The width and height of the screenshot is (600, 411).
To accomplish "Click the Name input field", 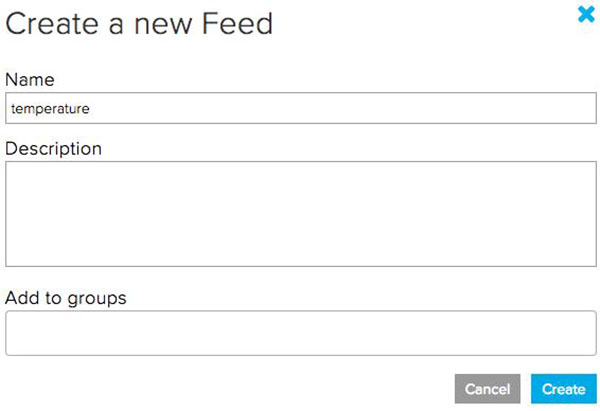I will pos(300,108).
